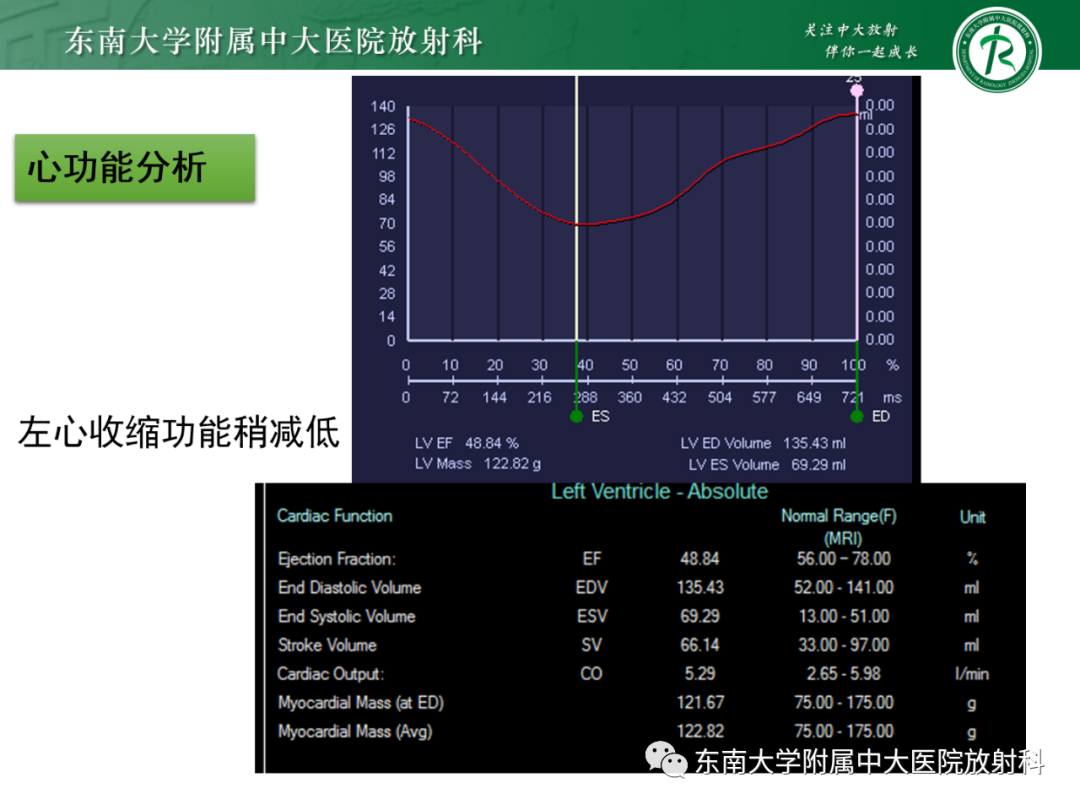Click the header title 东南大学附属中大医院放射科
This screenshot has width=1080, height=810.
273,41
